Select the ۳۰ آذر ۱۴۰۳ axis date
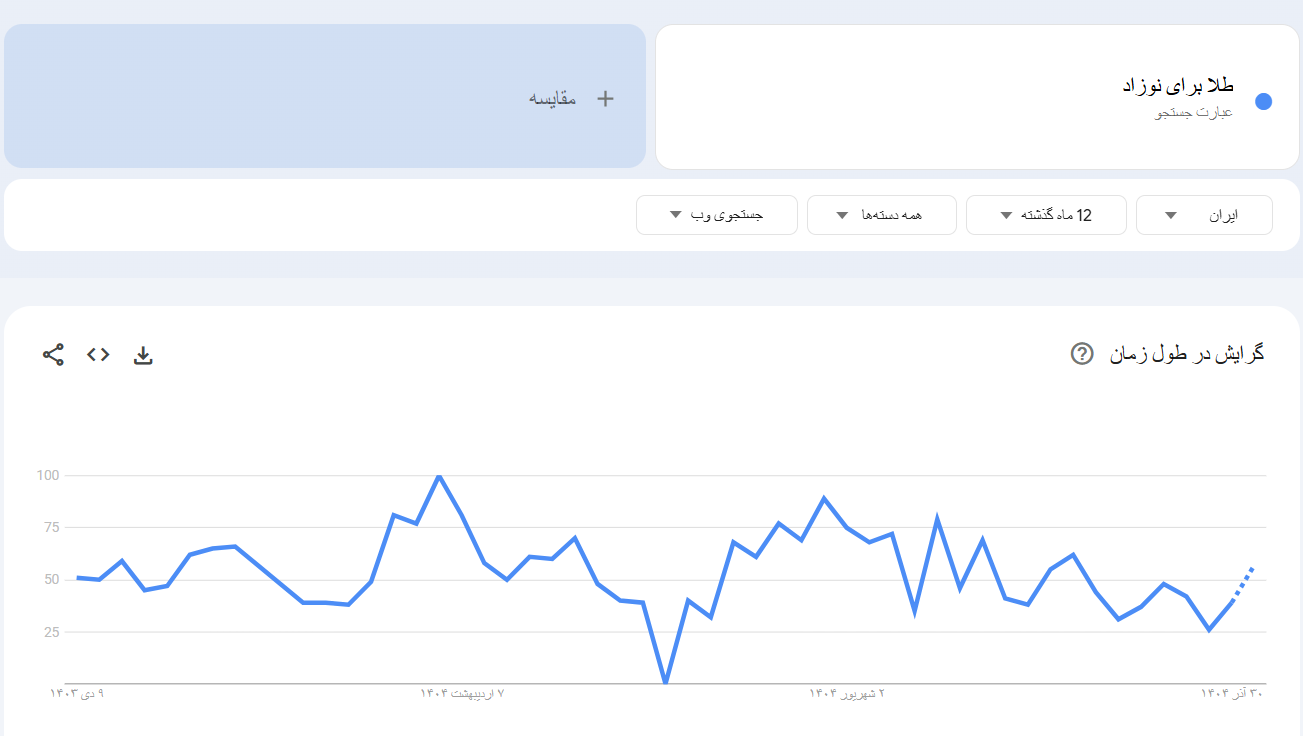1303x736 pixels. point(1232,692)
